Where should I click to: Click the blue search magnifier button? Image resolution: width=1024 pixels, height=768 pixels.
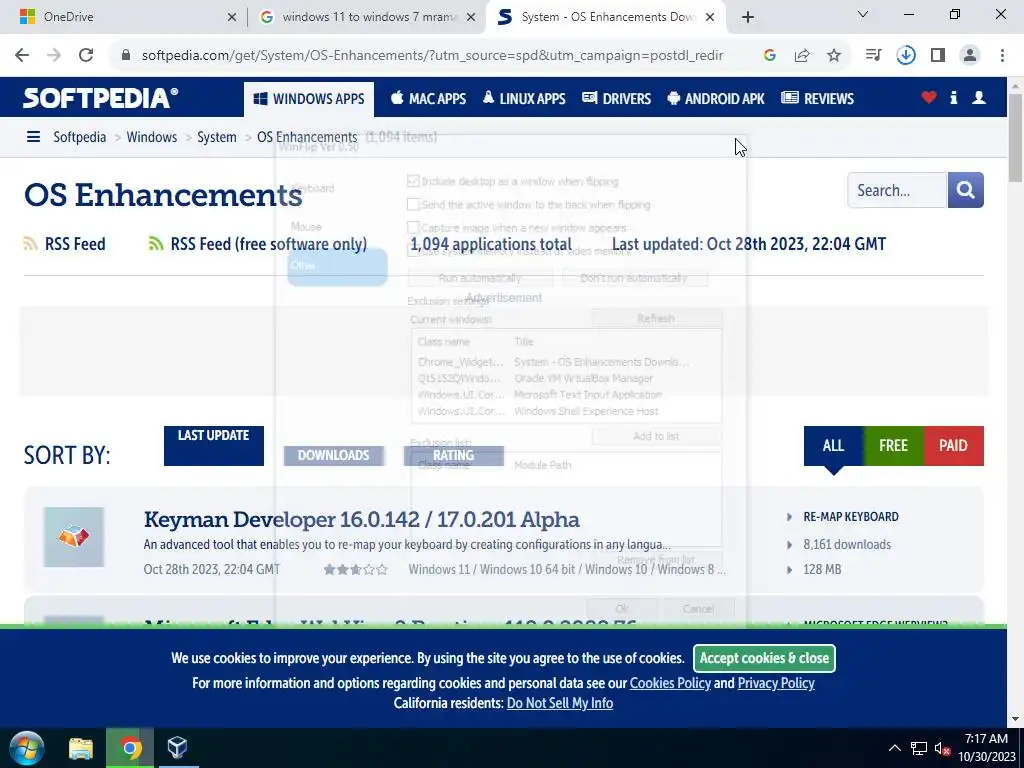(x=965, y=190)
